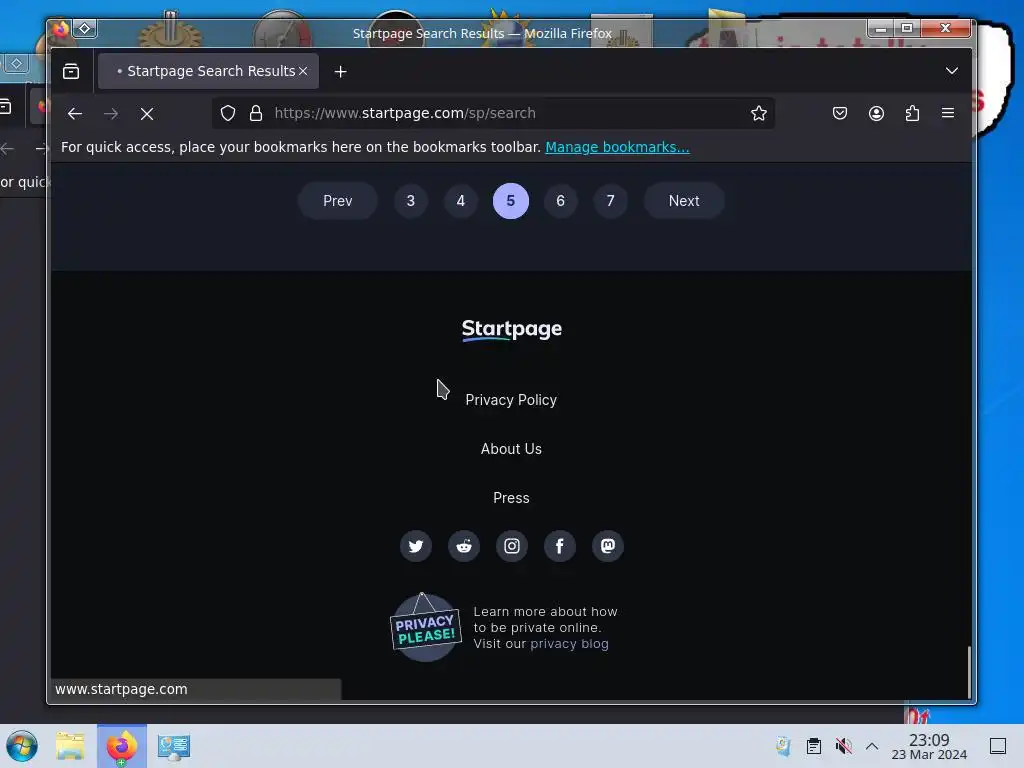Open Startpage's Reddit icon
This screenshot has width=1024, height=768.
point(464,546)
